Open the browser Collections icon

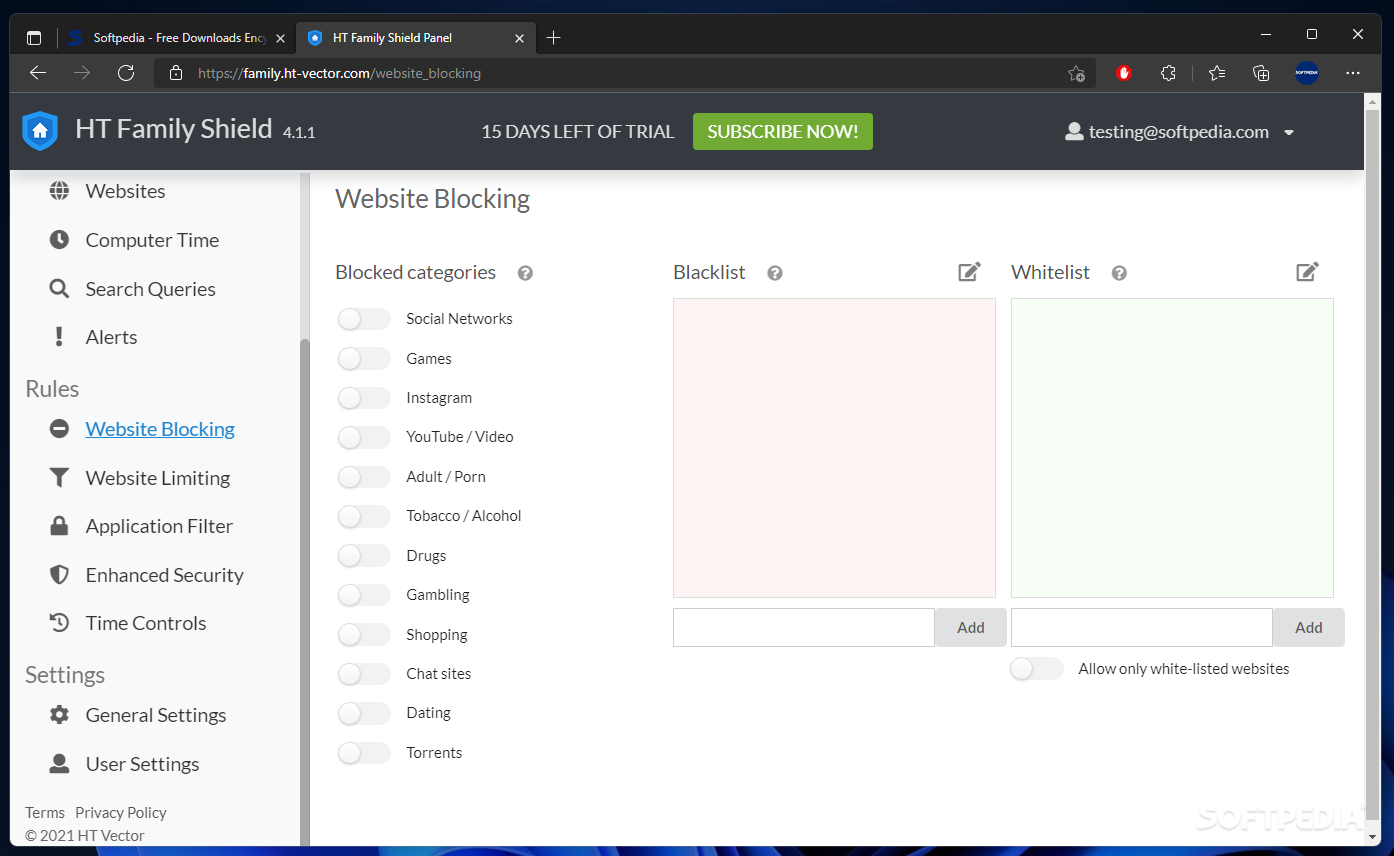pos(1261,73)
